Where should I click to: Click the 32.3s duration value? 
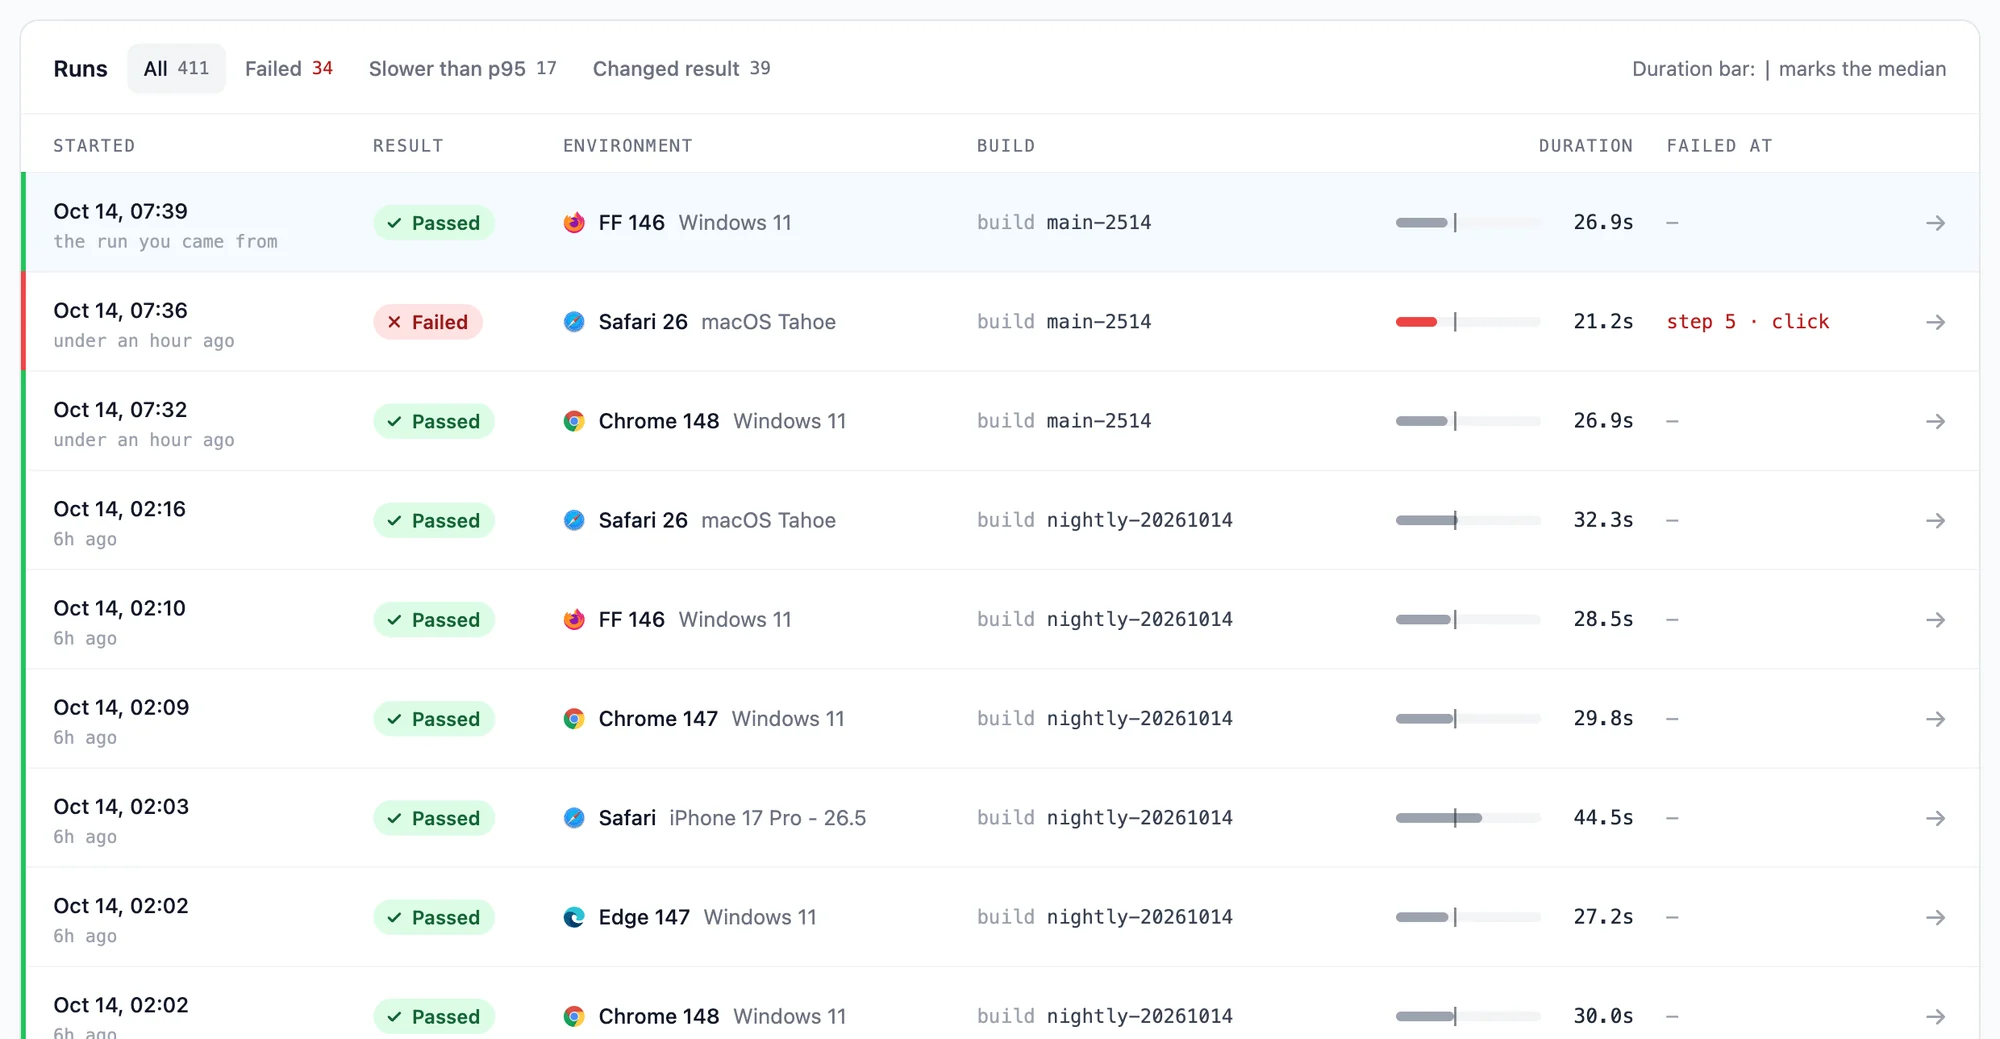[1603, 520]
